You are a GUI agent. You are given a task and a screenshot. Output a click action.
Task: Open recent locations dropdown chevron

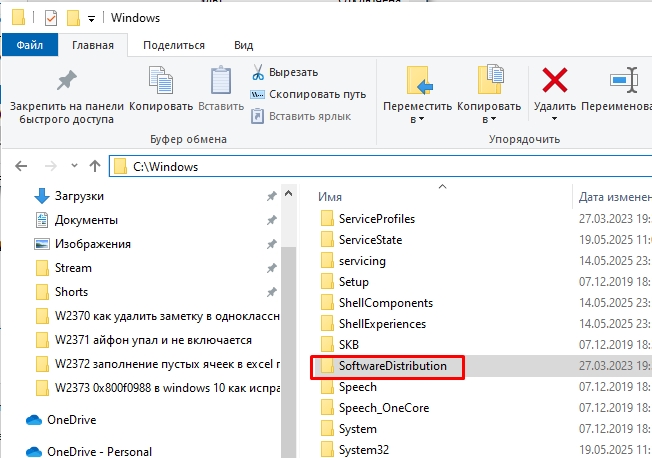(x=74, y=166)
